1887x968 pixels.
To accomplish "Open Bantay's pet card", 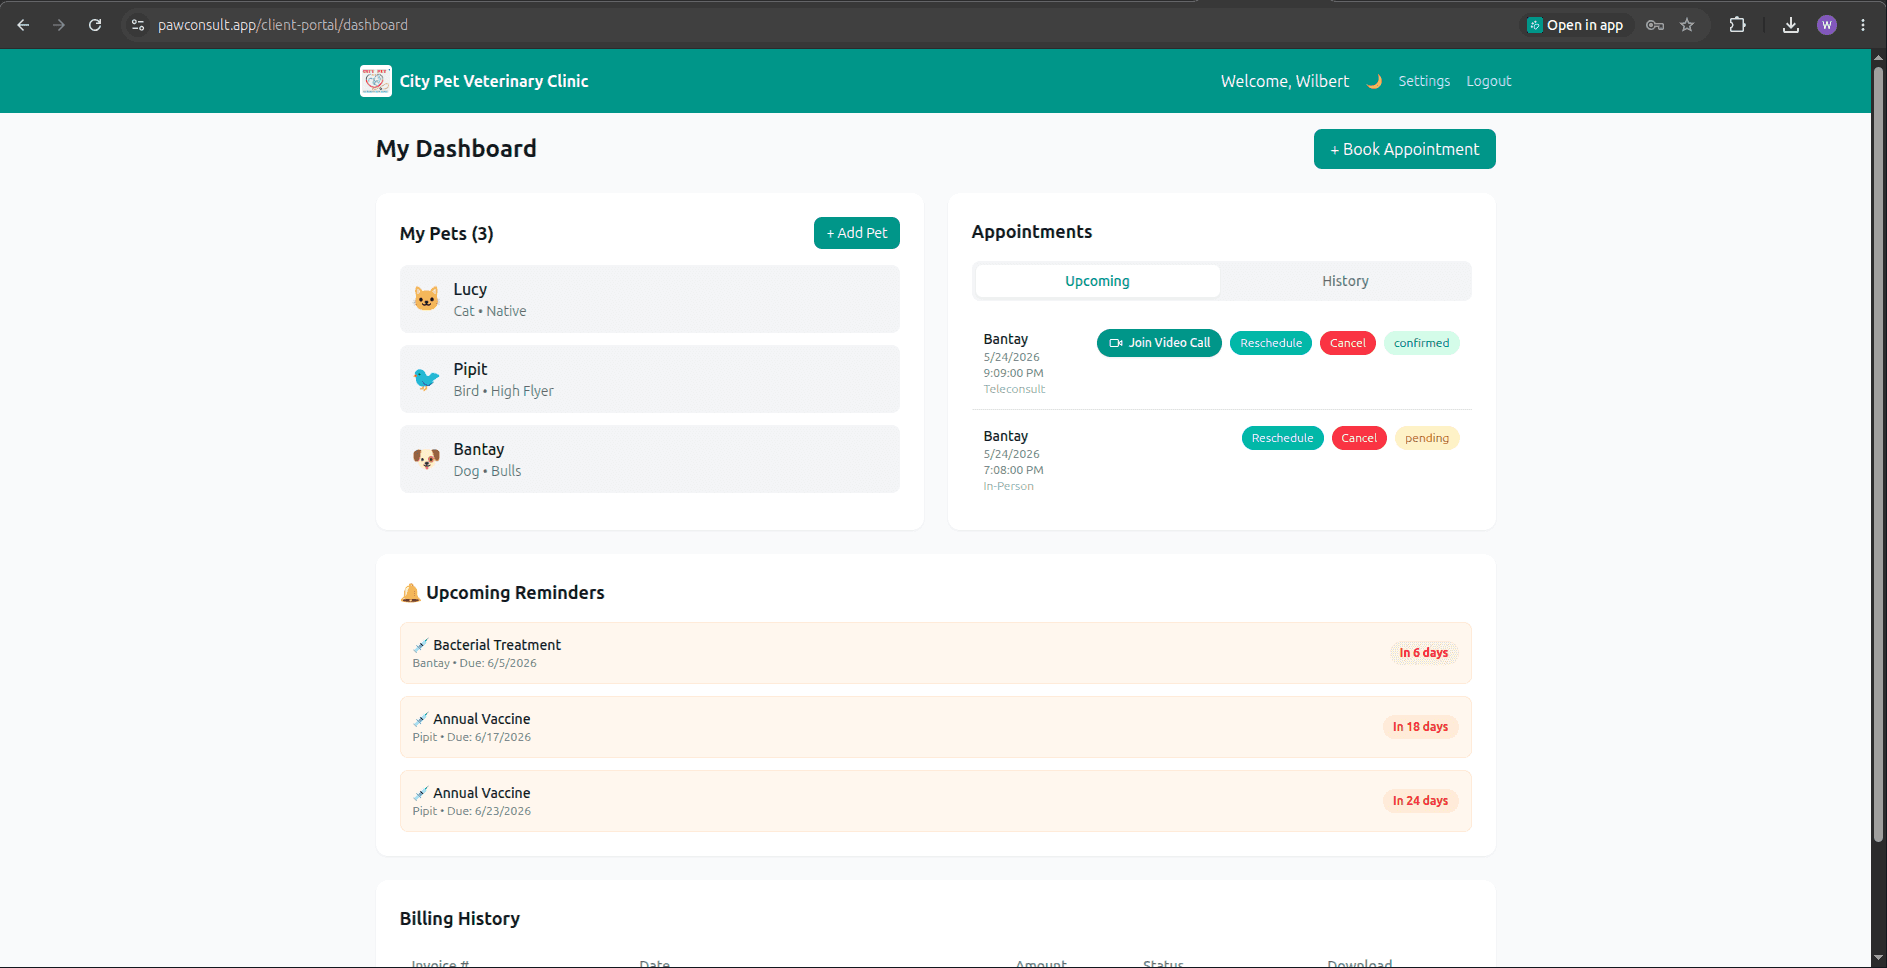I will coord(650,459).
